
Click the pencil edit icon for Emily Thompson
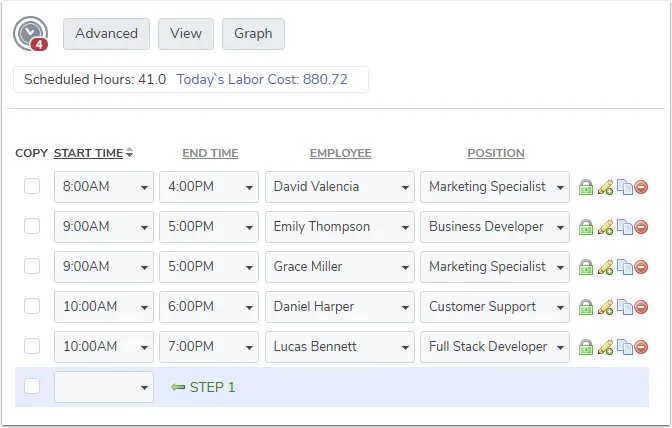[605, 227]
